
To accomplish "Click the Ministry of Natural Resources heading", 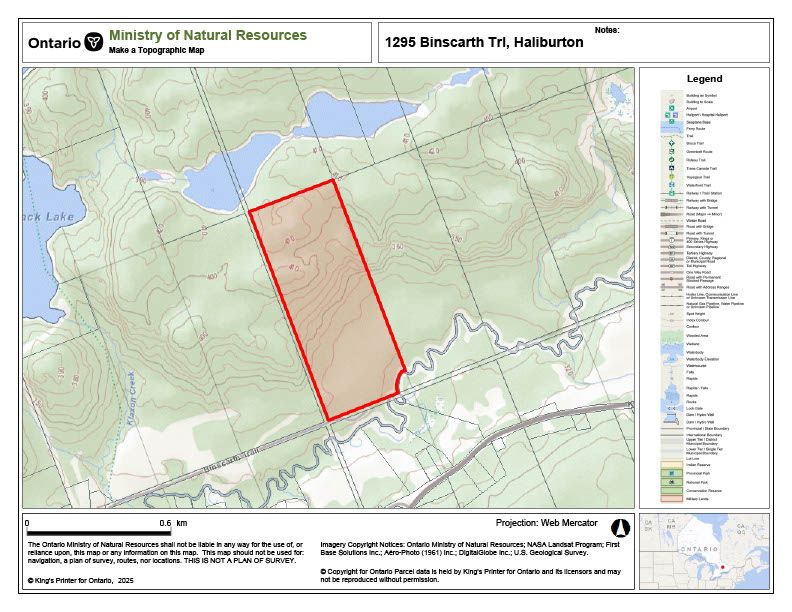I will [208, 35].
